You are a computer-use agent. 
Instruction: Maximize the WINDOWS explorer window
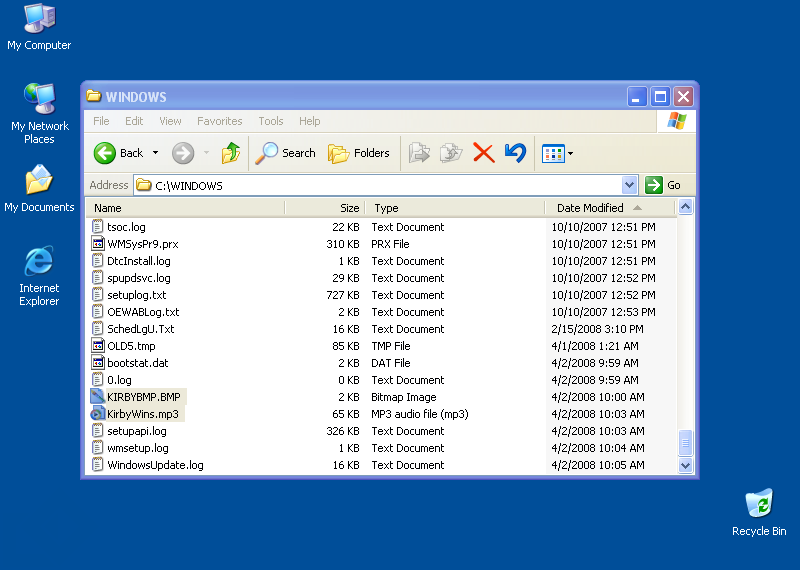coord(660,96)
